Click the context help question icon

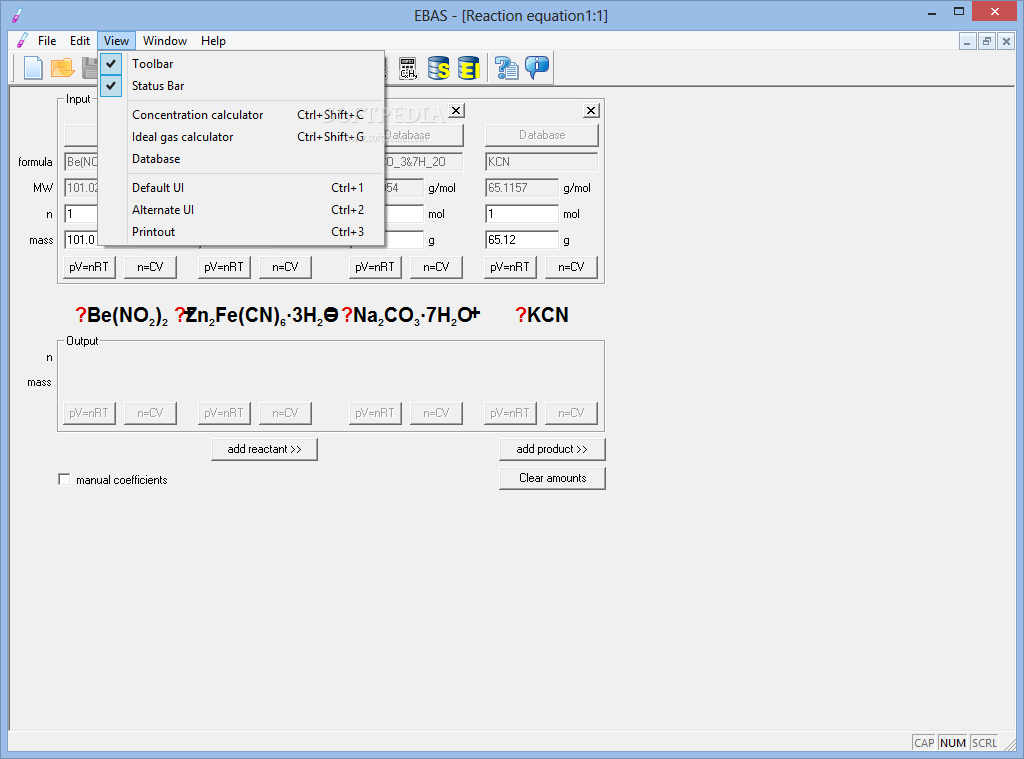pyautogui.click(x=506, y=67)
